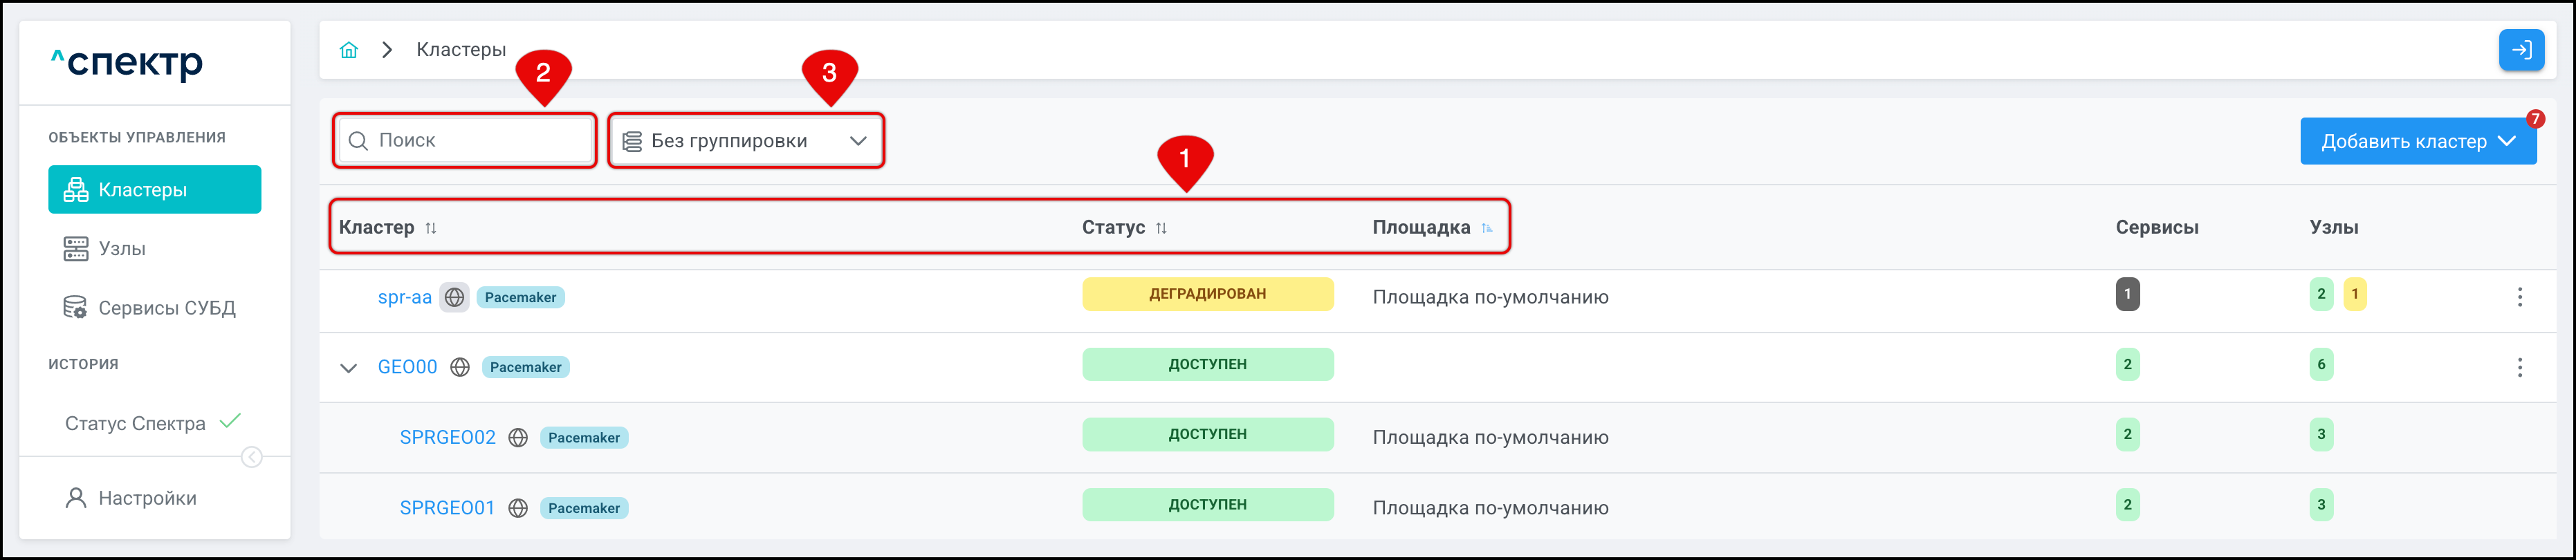
Task: Open the Без группировки grouping dropdown
Action: (x=745, y=141)
